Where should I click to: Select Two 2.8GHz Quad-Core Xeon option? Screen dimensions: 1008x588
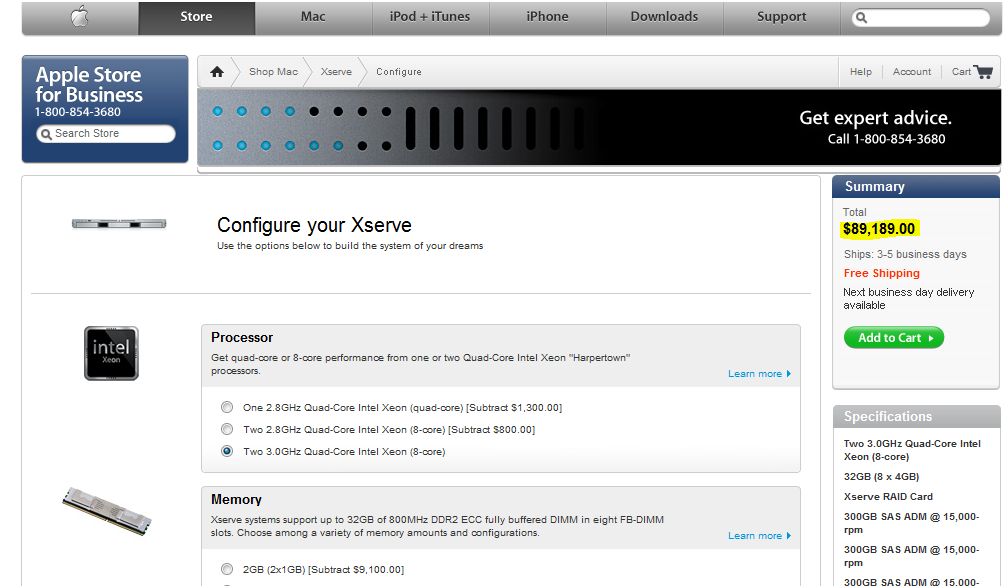[227, 429]
